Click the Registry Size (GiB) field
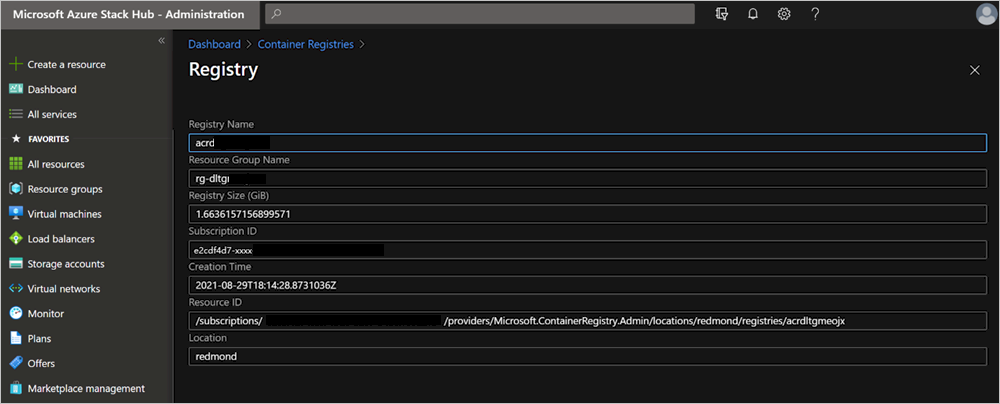1000x404 pixels. (587, 214)
